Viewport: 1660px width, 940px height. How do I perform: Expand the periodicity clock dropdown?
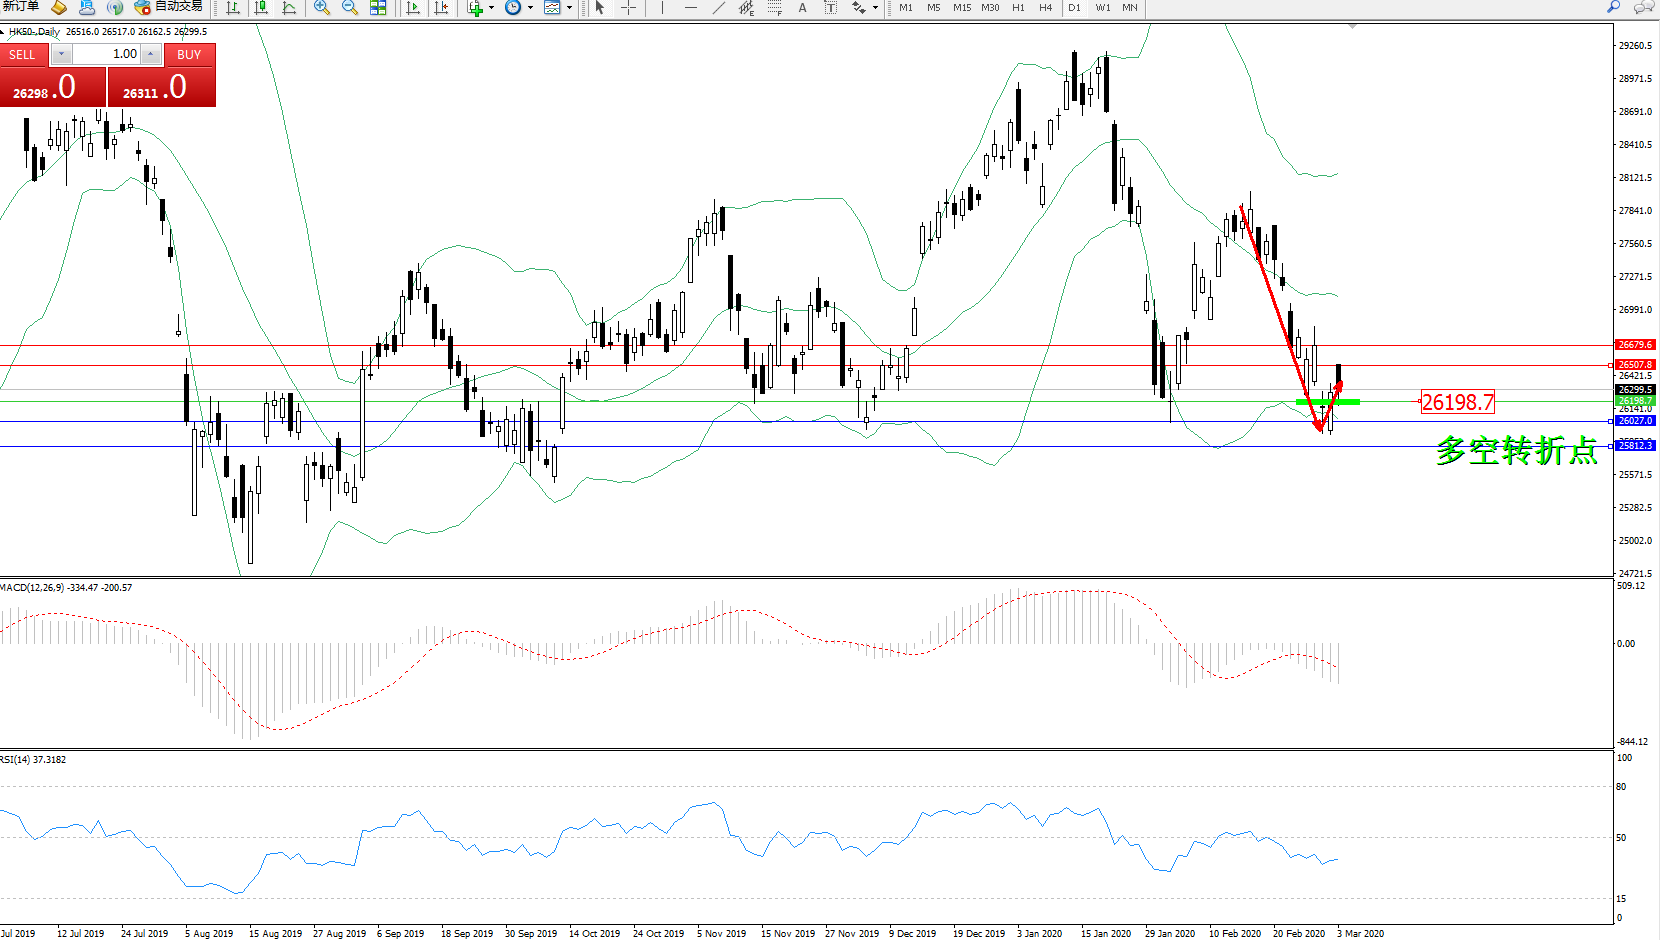click(x=530, y=8)
